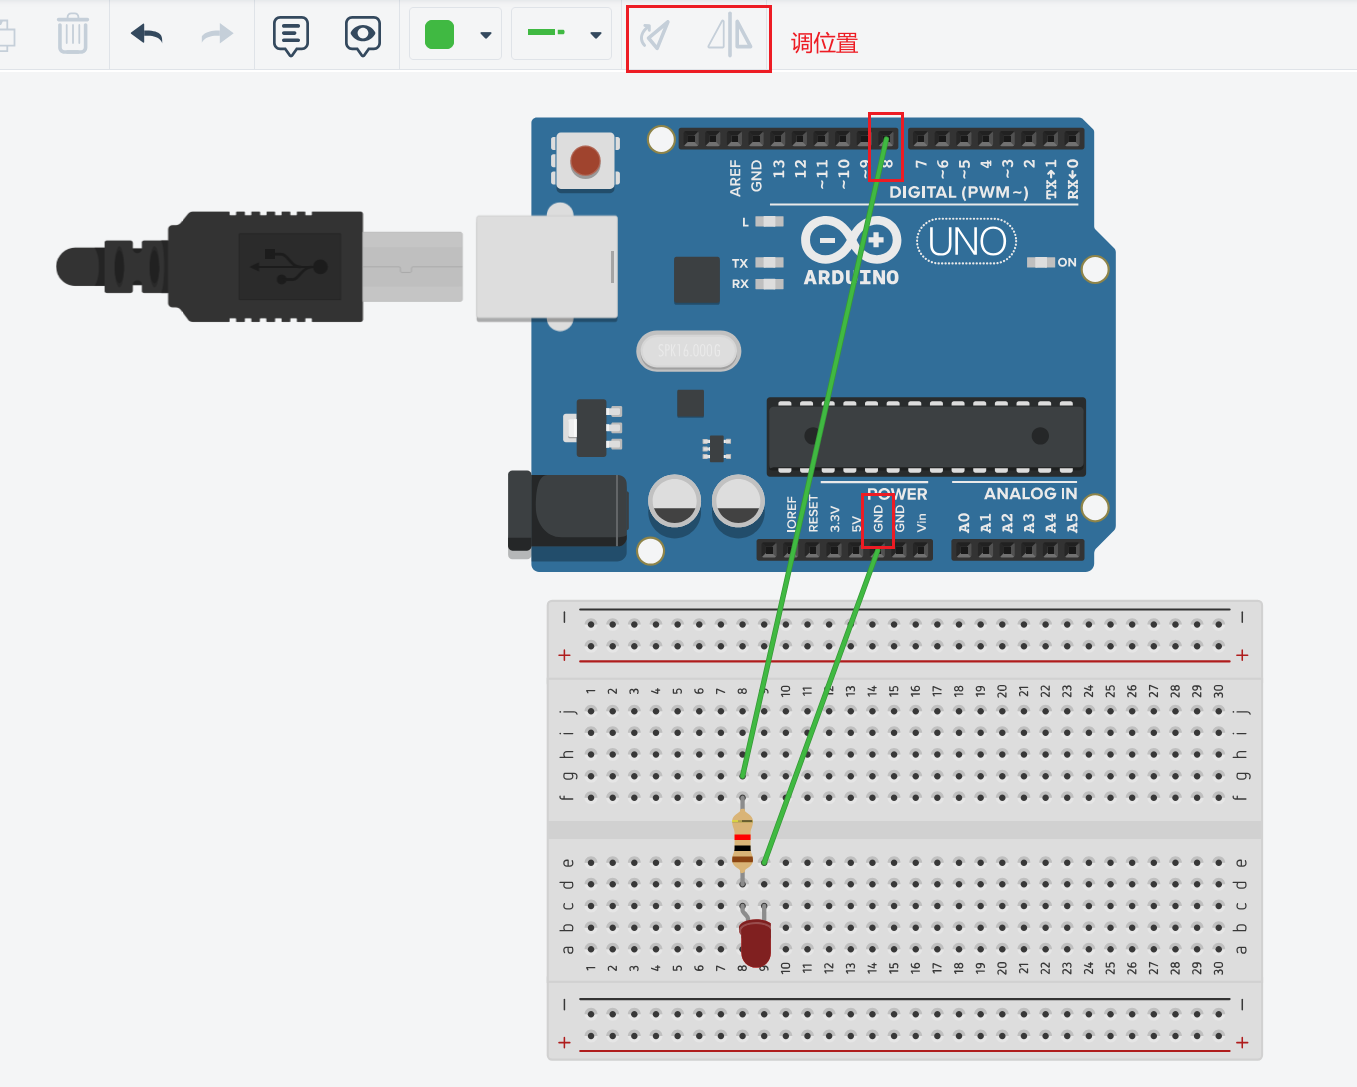Click the 5V power pin socket

click(856, 550)
